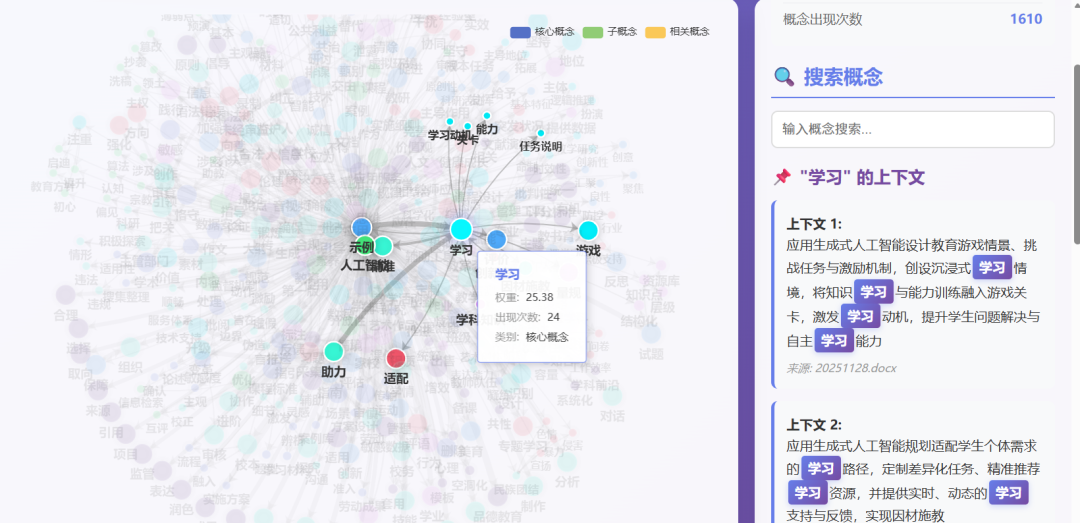Image resolution: width=1080 pixels, height=523 pixels.
Task: Click the blue node right of 学习
Action: click(x=496, y=239)
